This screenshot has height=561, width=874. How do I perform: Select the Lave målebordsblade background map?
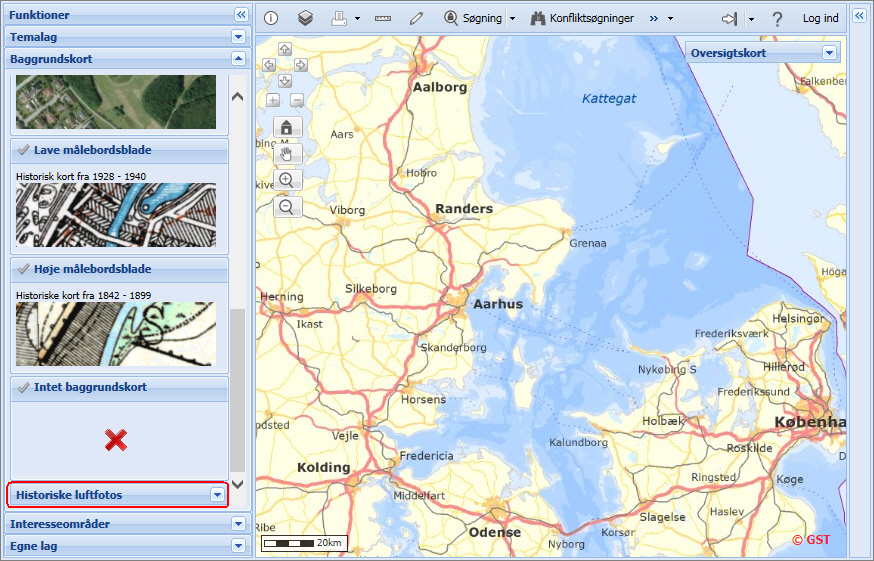click(x=119, y=150)
